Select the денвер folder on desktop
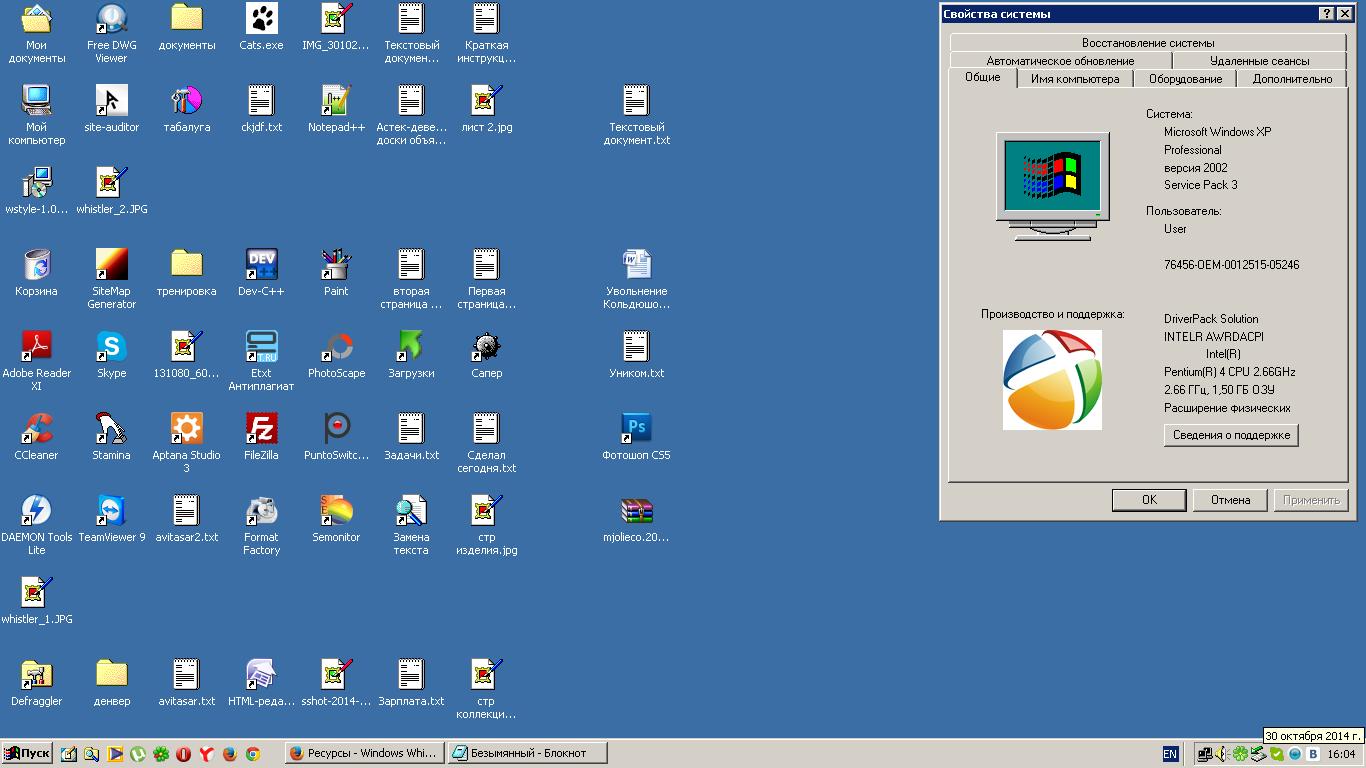This screenshot has width=1366, height=768. click(111, 683)
